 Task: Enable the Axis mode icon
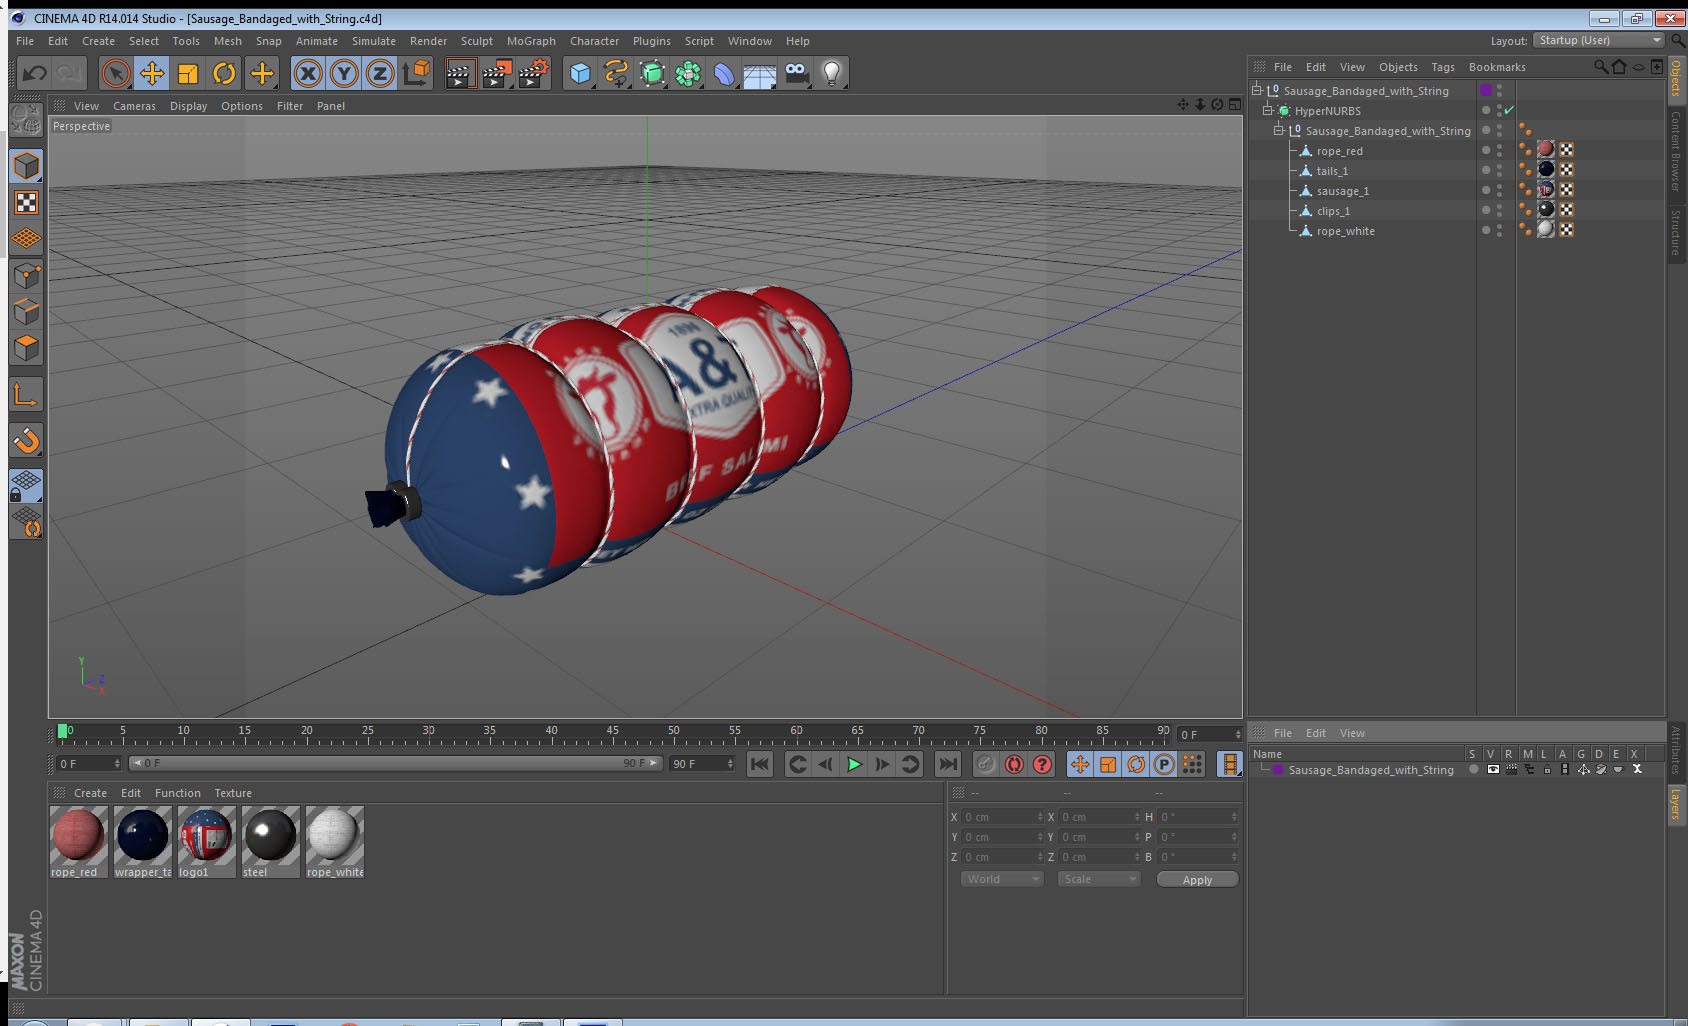tap(27, 395)
